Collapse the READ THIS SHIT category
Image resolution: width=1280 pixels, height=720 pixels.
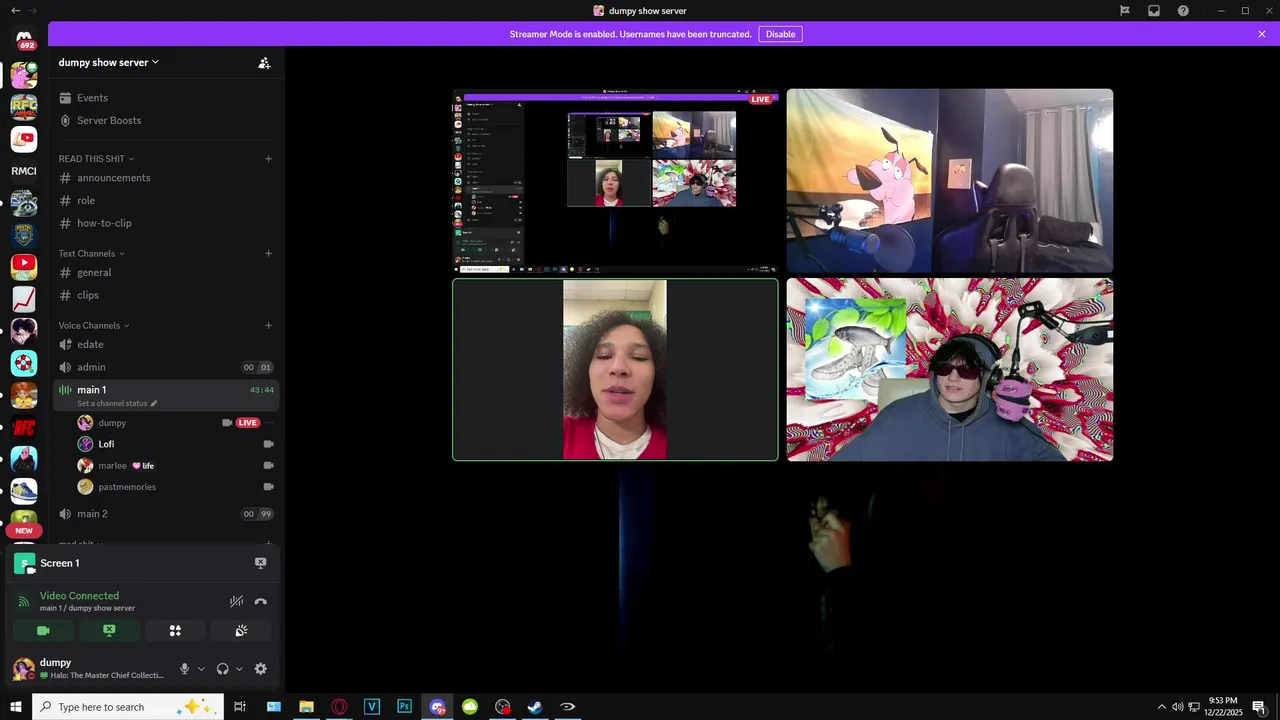[96, 158]
